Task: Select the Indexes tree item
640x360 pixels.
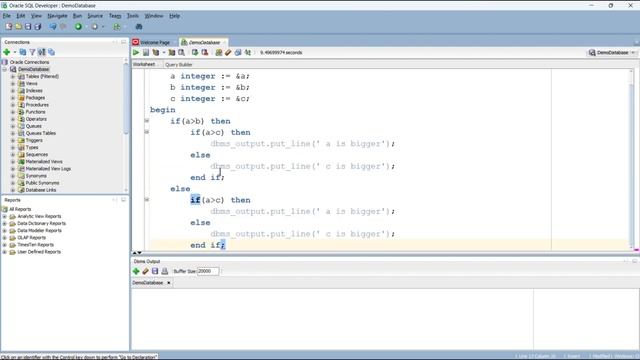Action: coord(34,91)
